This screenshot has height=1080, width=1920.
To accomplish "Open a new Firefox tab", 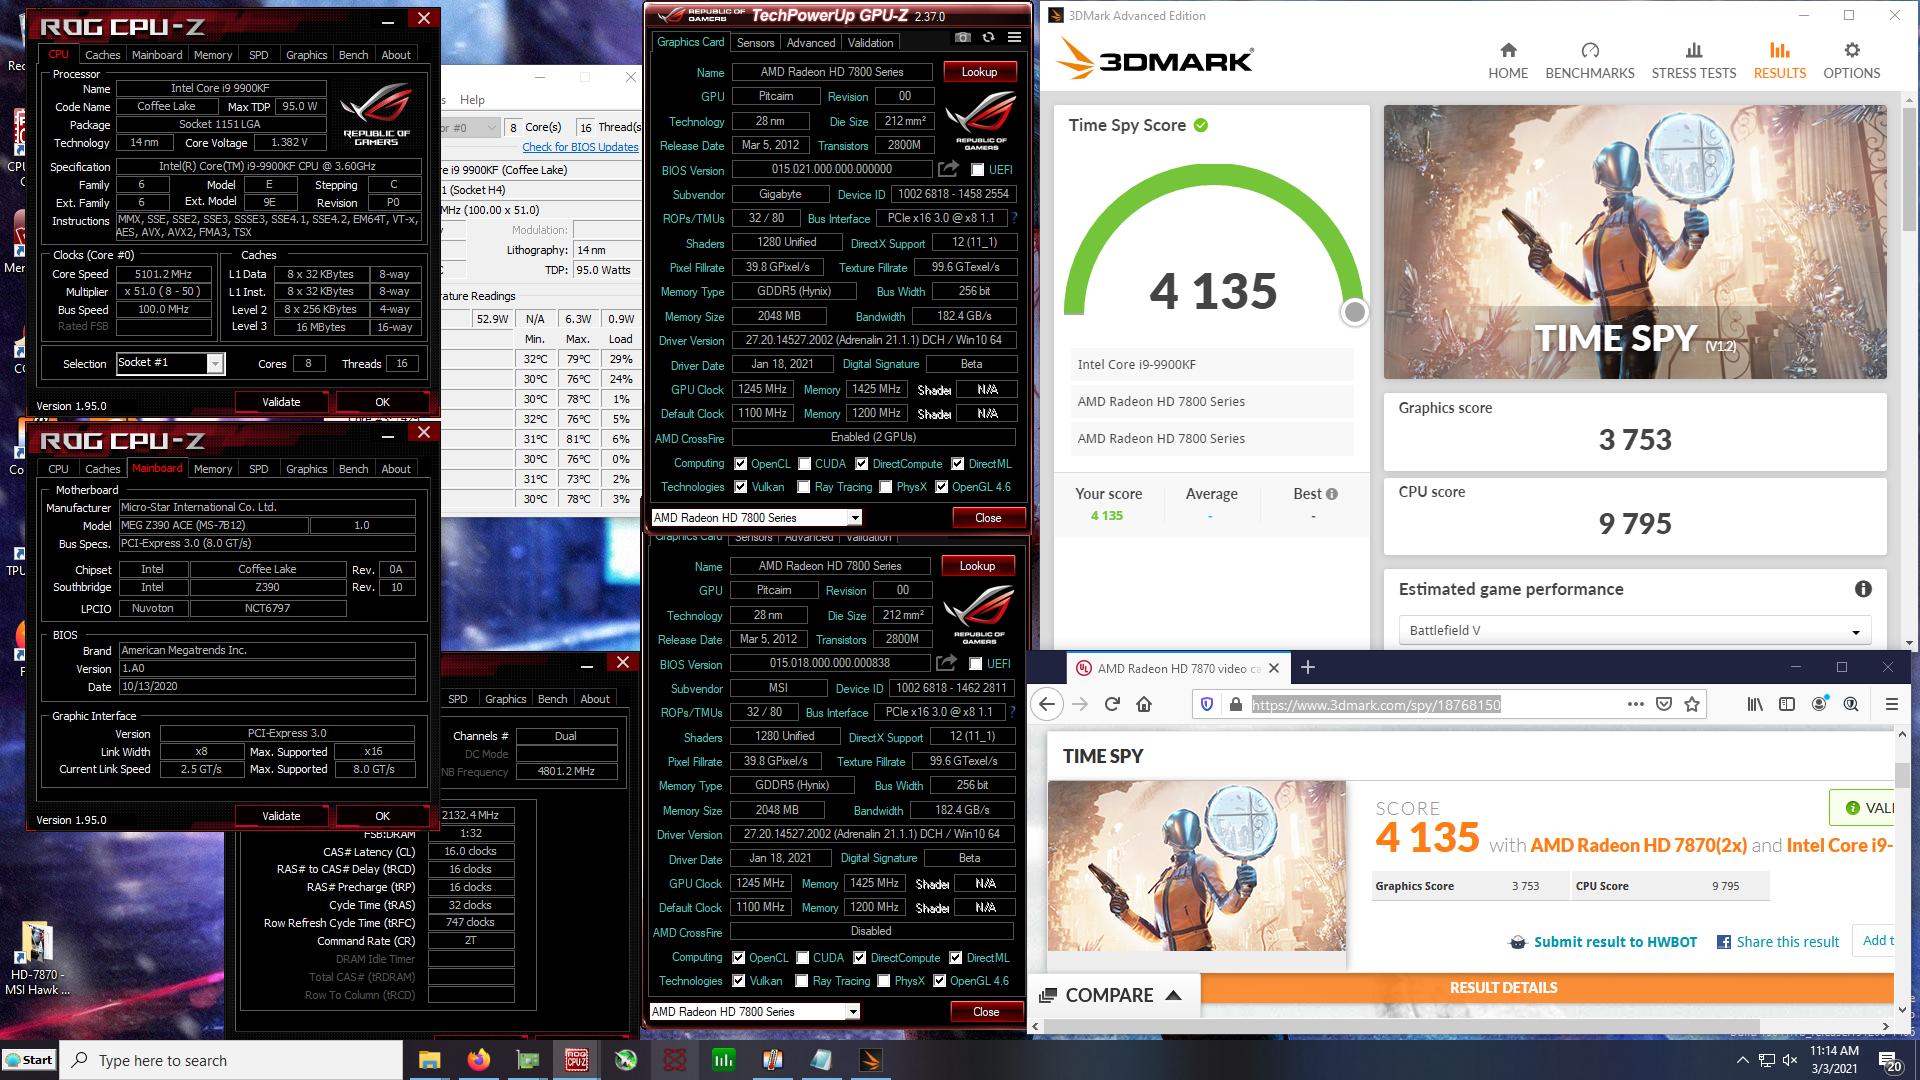I will [1308, 667].
